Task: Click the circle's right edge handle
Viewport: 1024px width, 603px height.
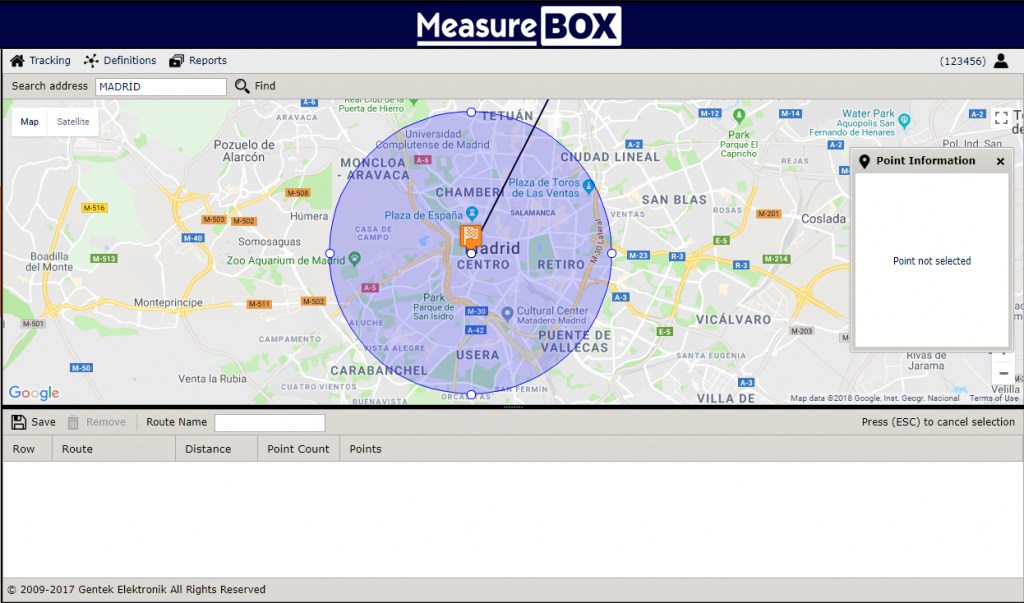Action: pos(612,254)
